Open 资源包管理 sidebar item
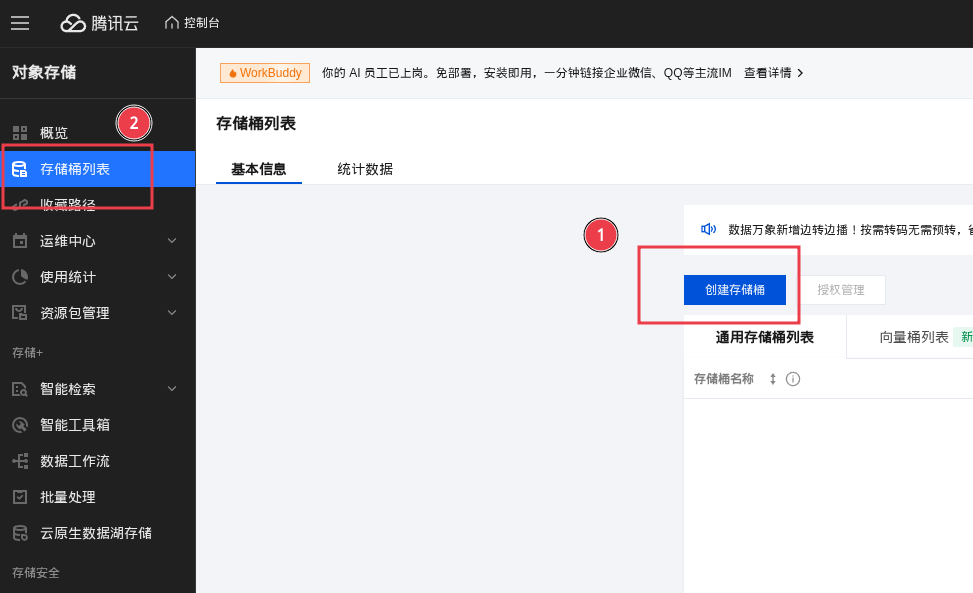The height and width of the screenshot is (593, 973). 97,313
